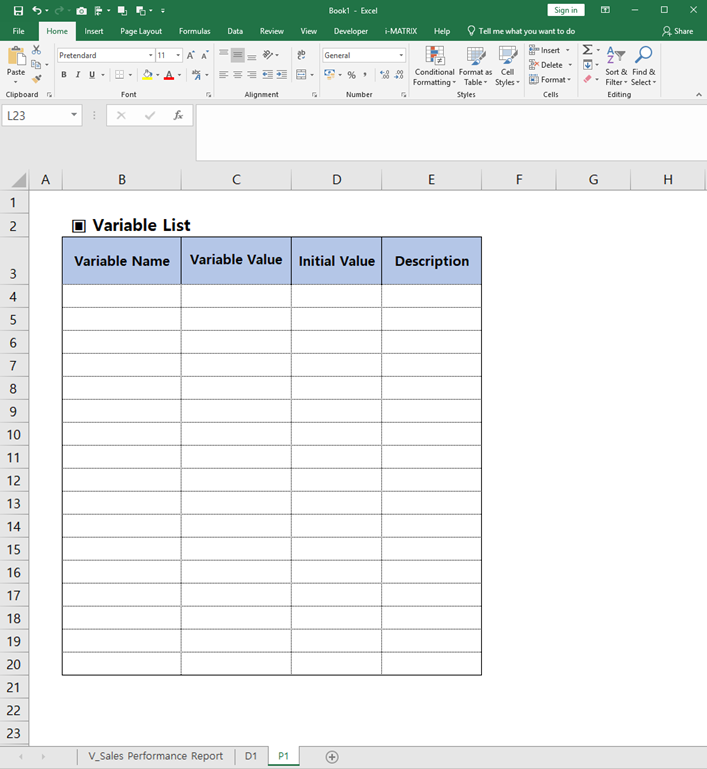Image resolution: width=707 pixels, height=769 pixels.
Task: Click the Share button
Action: (x=677, y=31)
